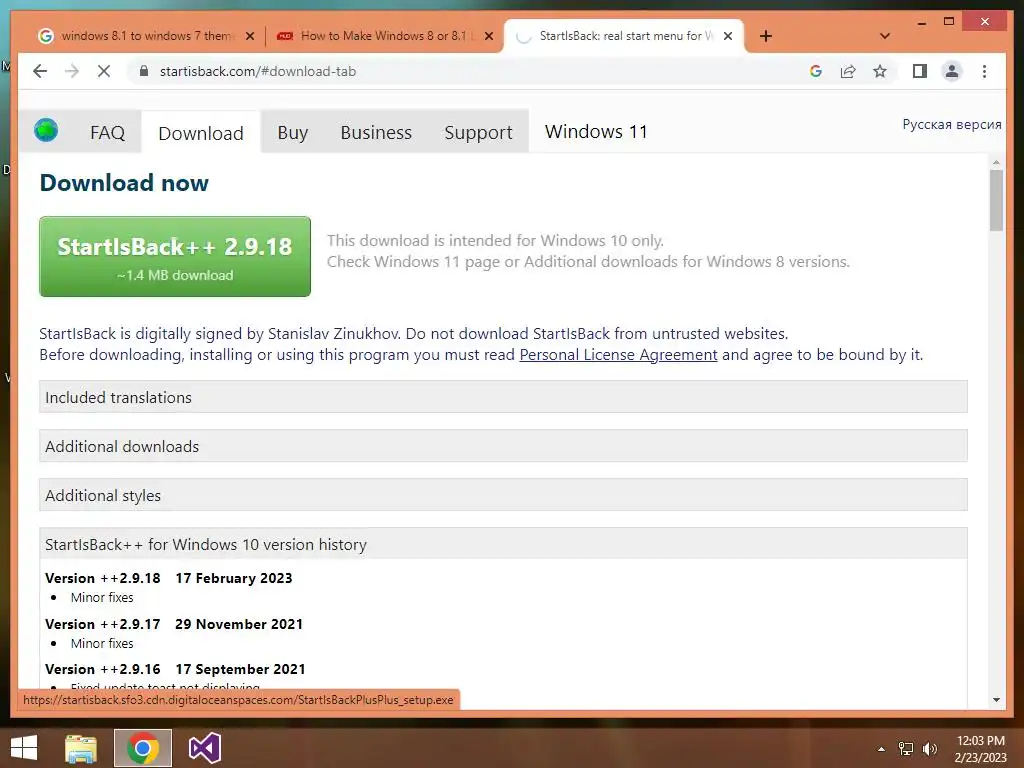Image resolution: width=1024 pixels, height=768 pixels.
Task: Select the Download page tab
Action: [200, 133]
